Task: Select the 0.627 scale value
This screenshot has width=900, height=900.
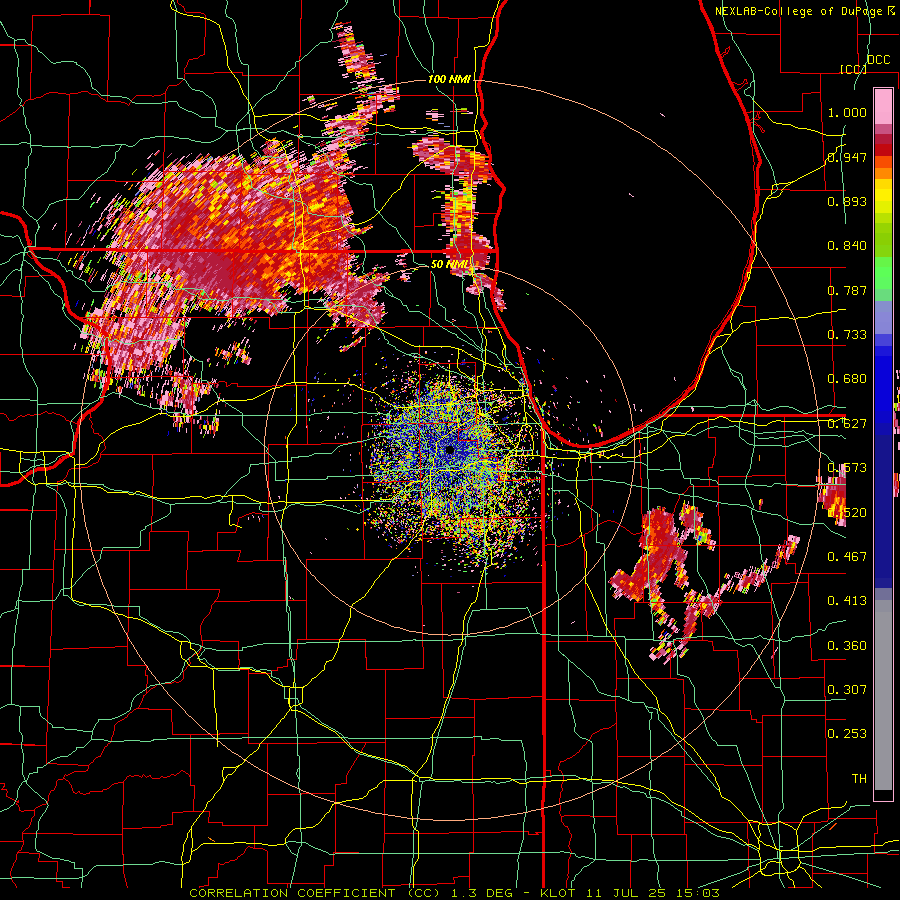Action: pos(847,424)
